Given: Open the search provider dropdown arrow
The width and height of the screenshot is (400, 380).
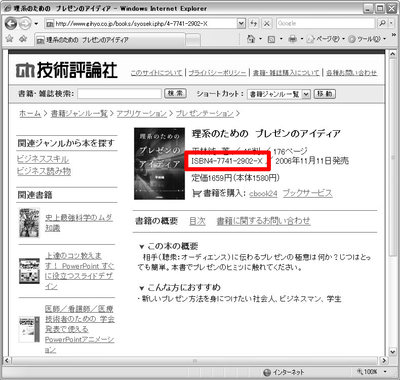Looking at the screenshot, I should click(391, 23).
